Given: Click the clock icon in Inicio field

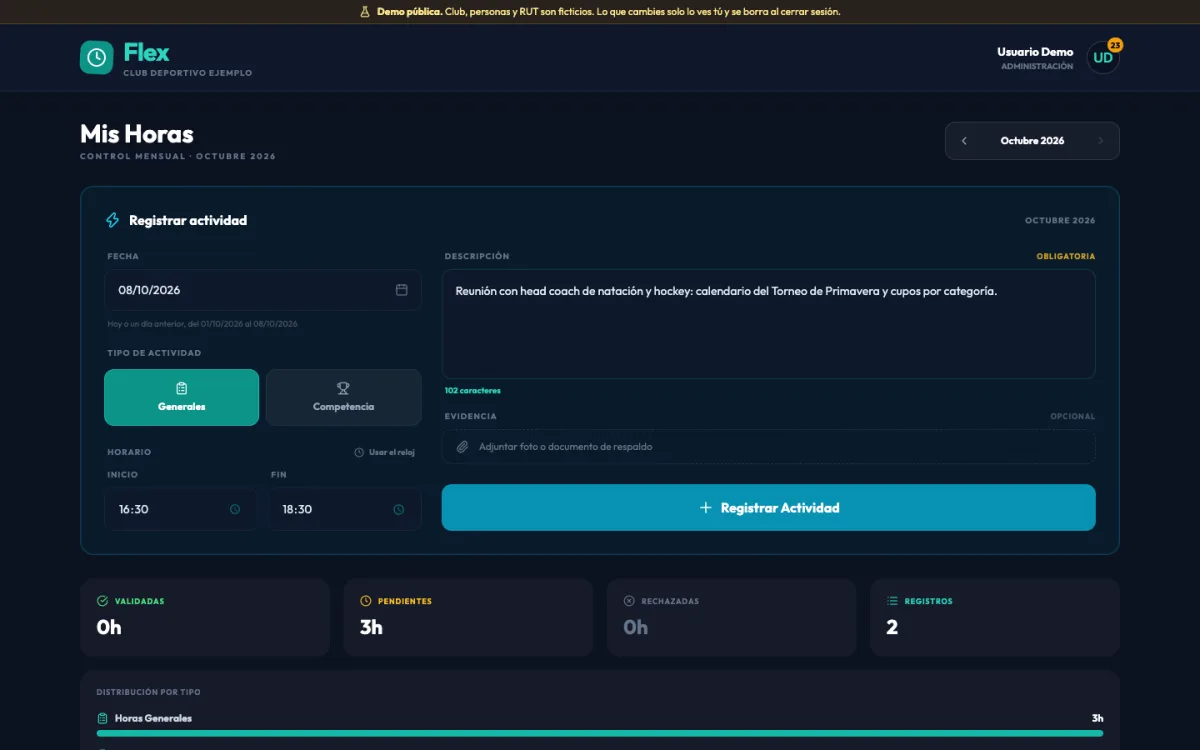Looking at the screenshot, I should point(235,509).
